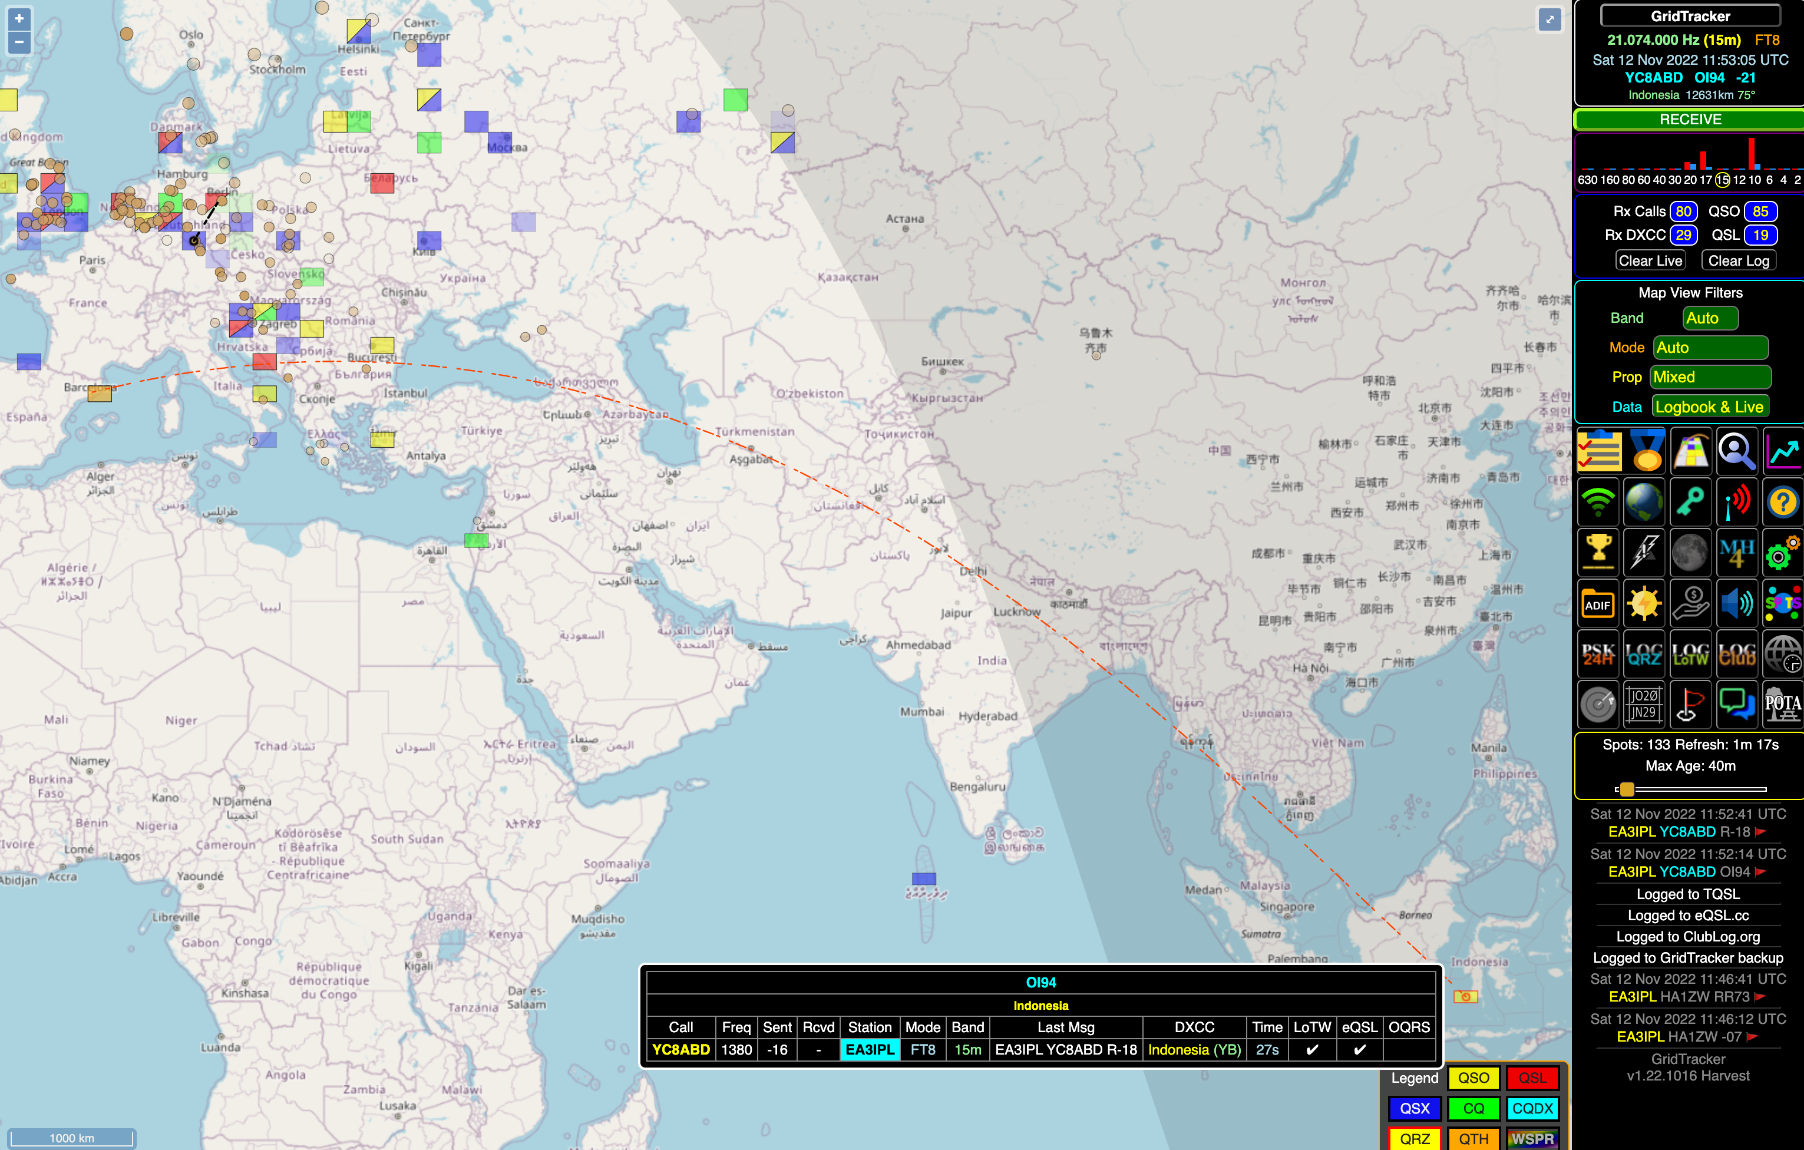The height and width of the screenshot is (1150, 1804).
Task: Click the YC8ABD callsign table cell
Action: click(681, 1049)
